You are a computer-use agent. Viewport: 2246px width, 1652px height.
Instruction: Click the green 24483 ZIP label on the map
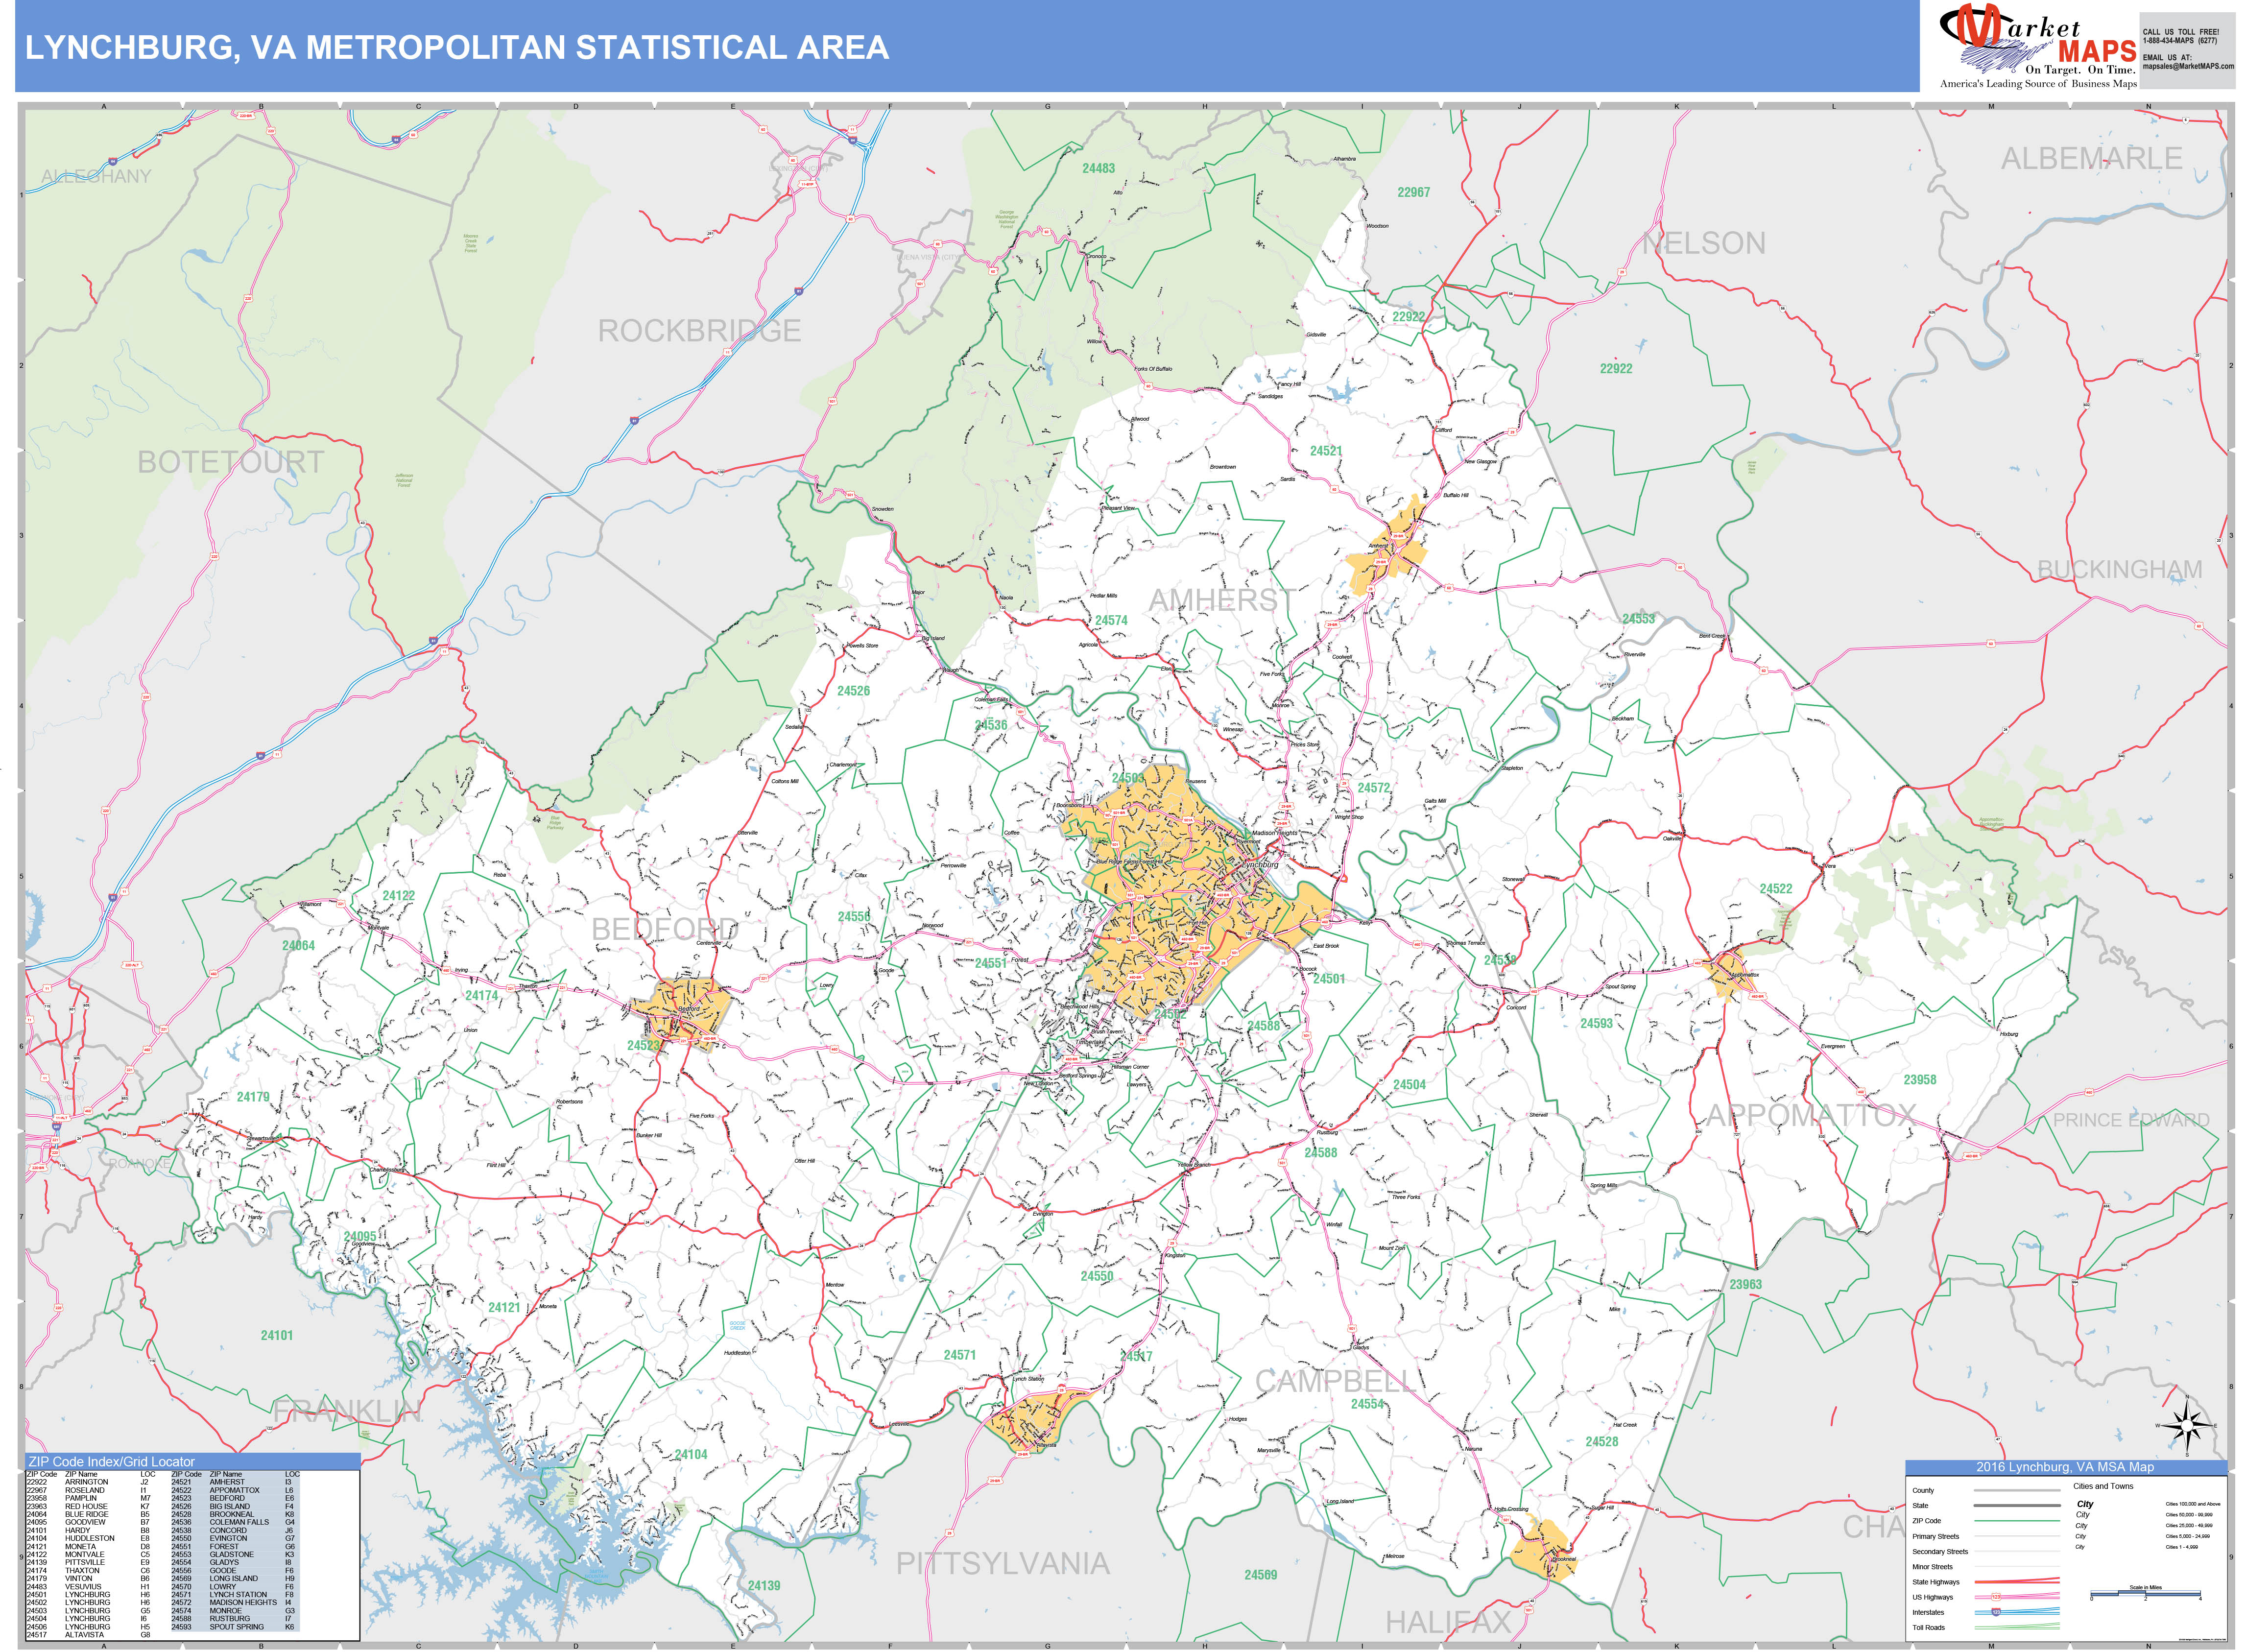1098,168
